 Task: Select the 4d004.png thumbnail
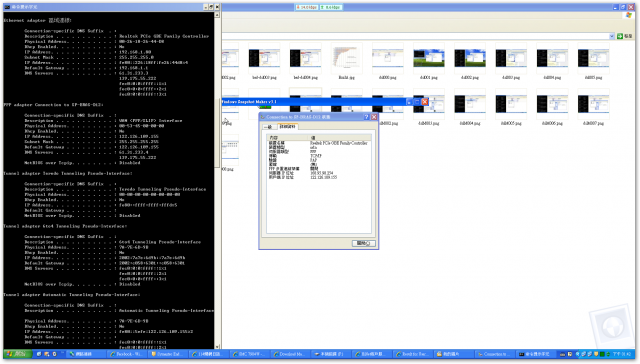click(x=552, y=59)
